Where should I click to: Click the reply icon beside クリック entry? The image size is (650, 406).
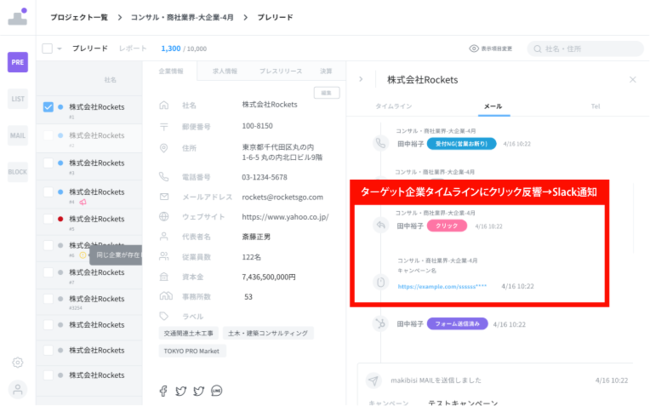[x=380, y=225]
